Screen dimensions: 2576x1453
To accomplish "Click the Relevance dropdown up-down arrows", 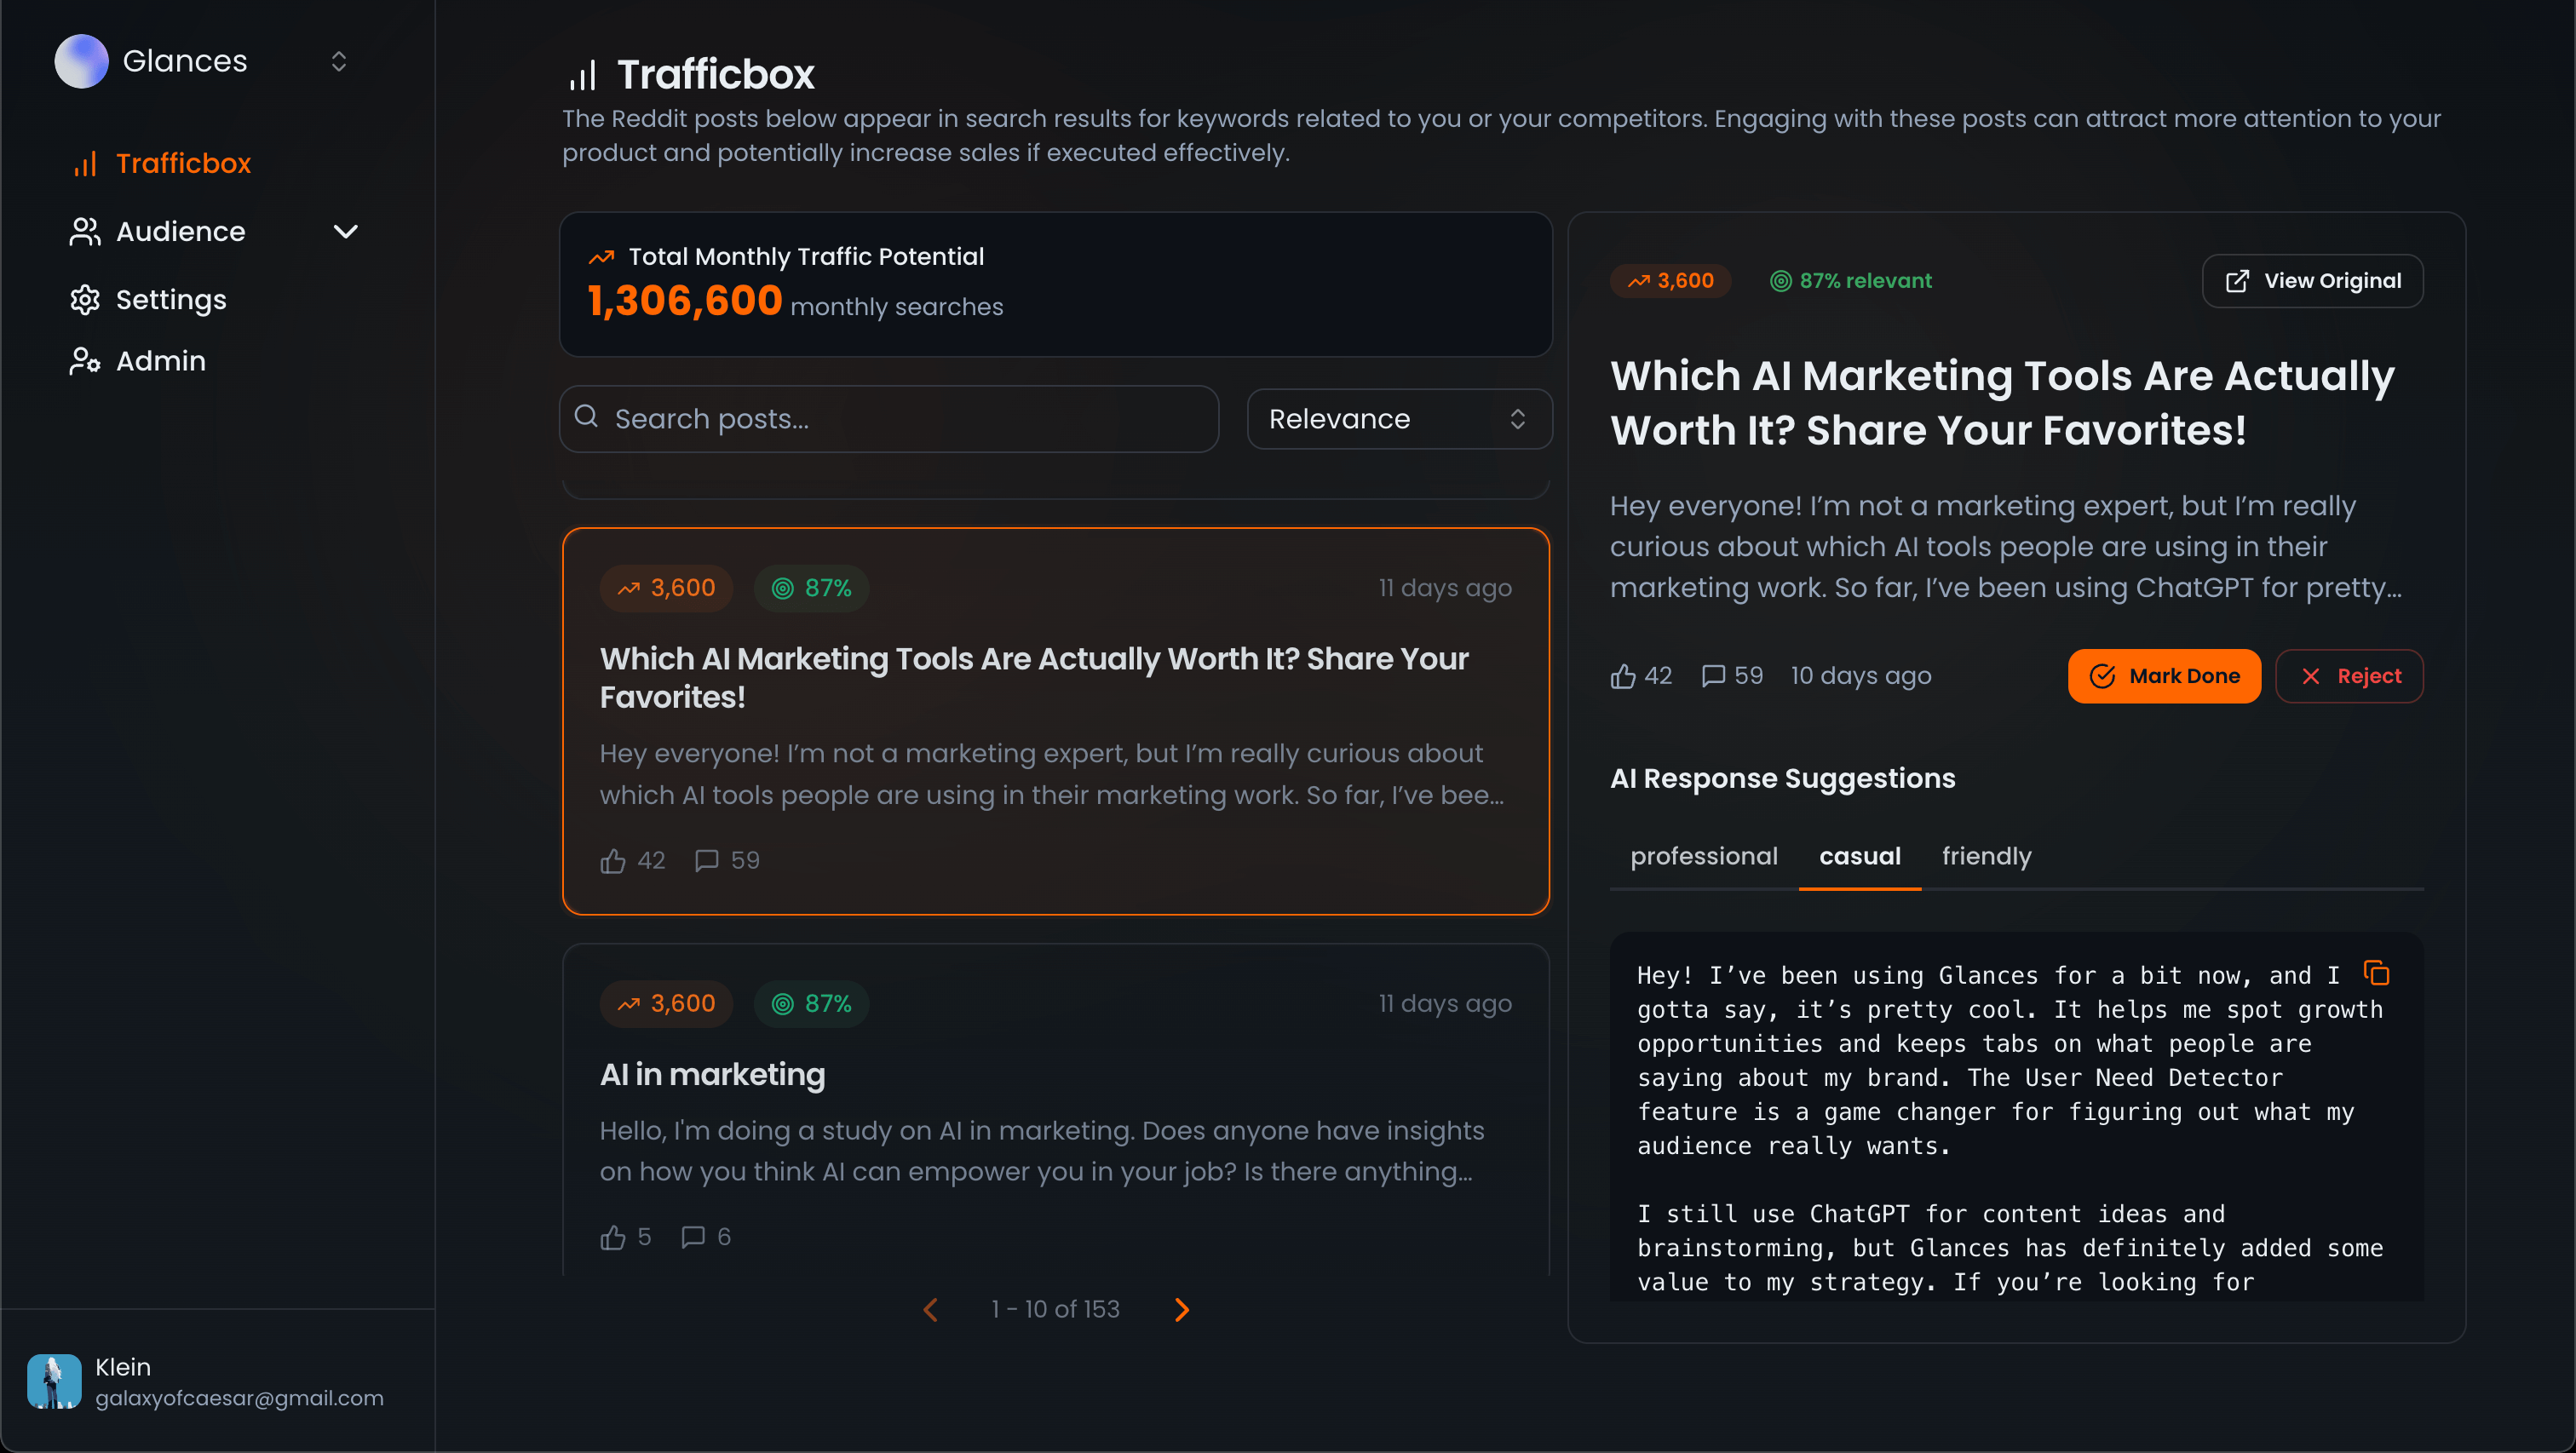I will (1517, 419).
